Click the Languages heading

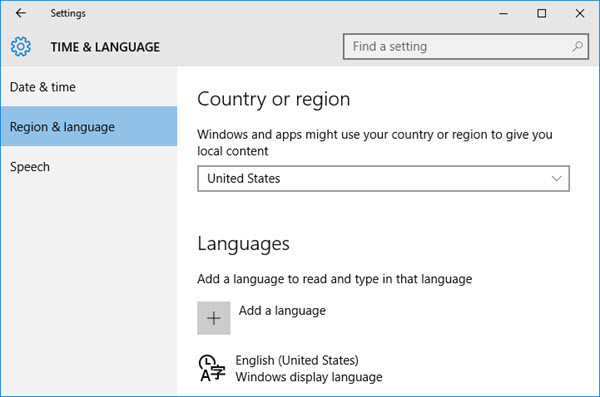pyautogui.click(x=243, y=244)
